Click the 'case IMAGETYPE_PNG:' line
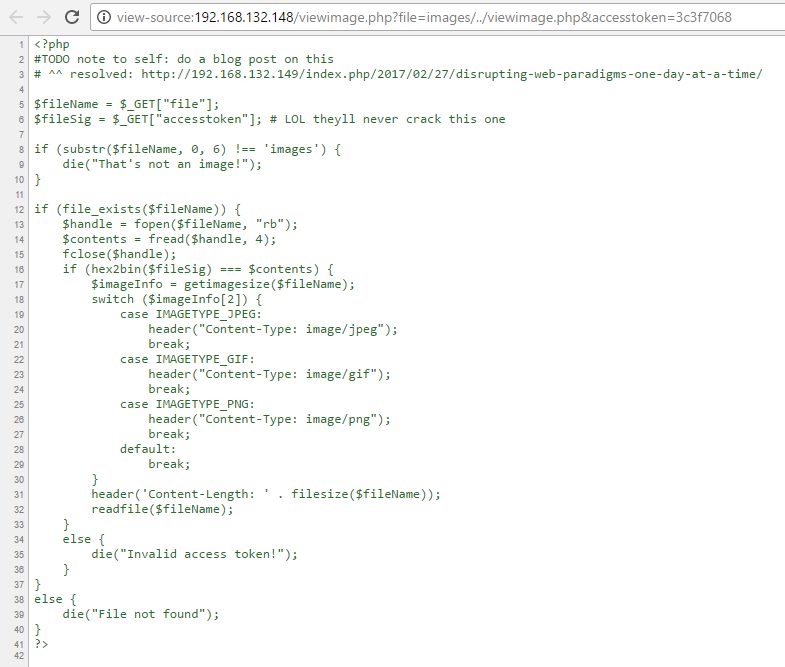The height and width of the screenshot is (667, 785). (187, 405)
